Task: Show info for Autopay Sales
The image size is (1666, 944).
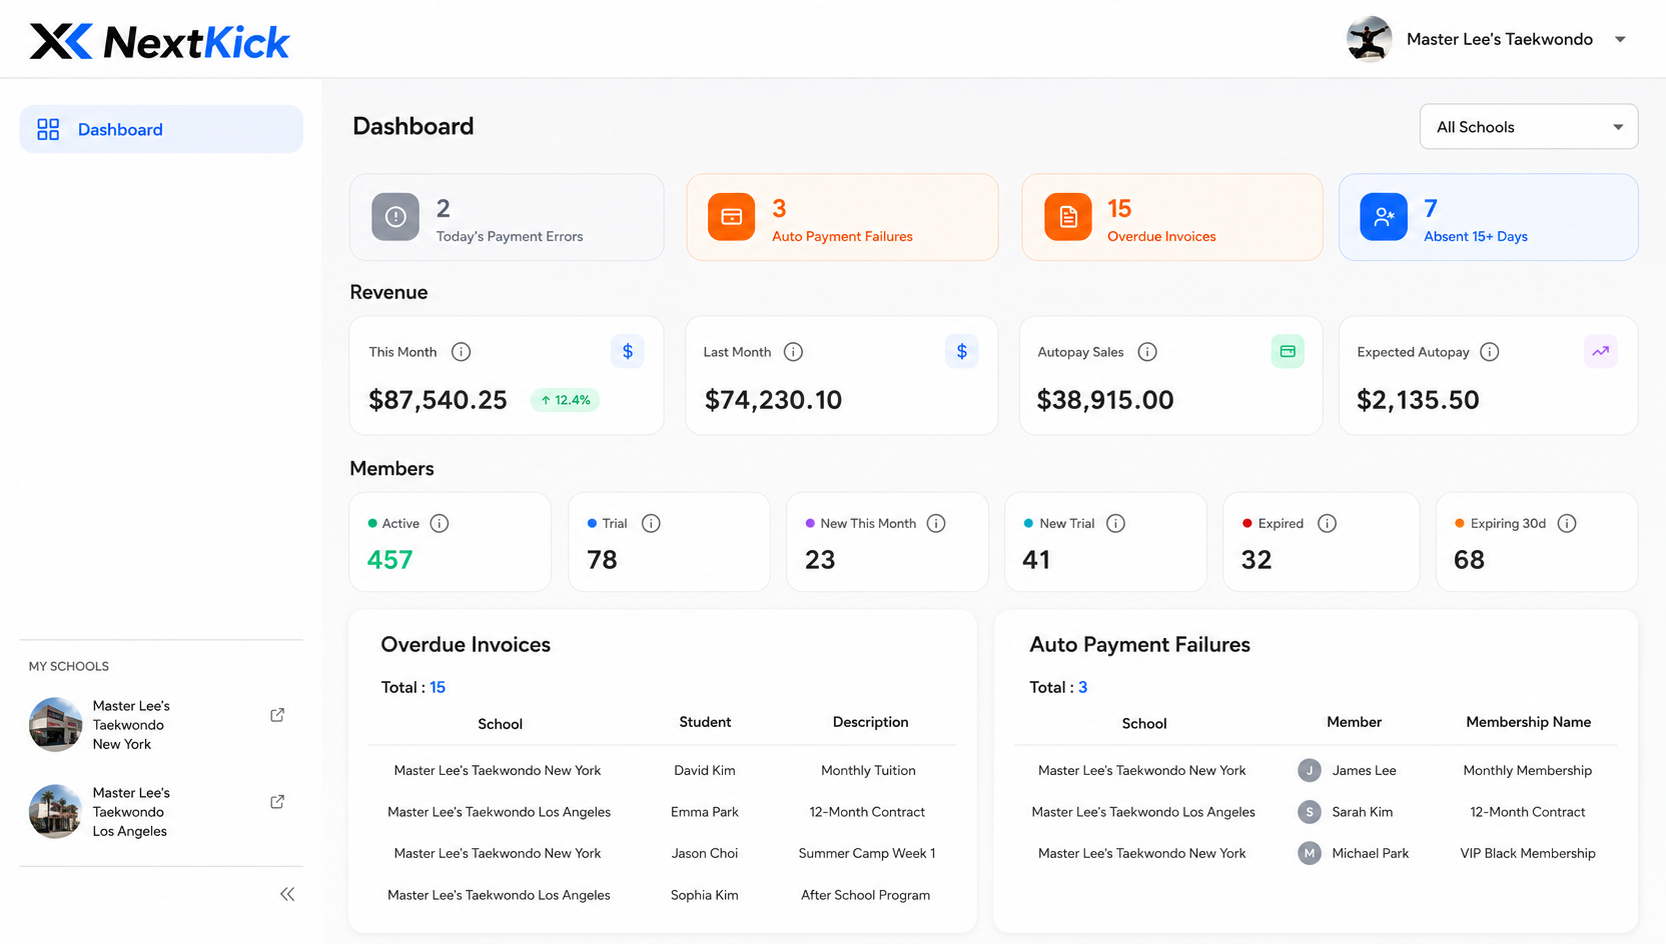Action: coord(1148,352)
